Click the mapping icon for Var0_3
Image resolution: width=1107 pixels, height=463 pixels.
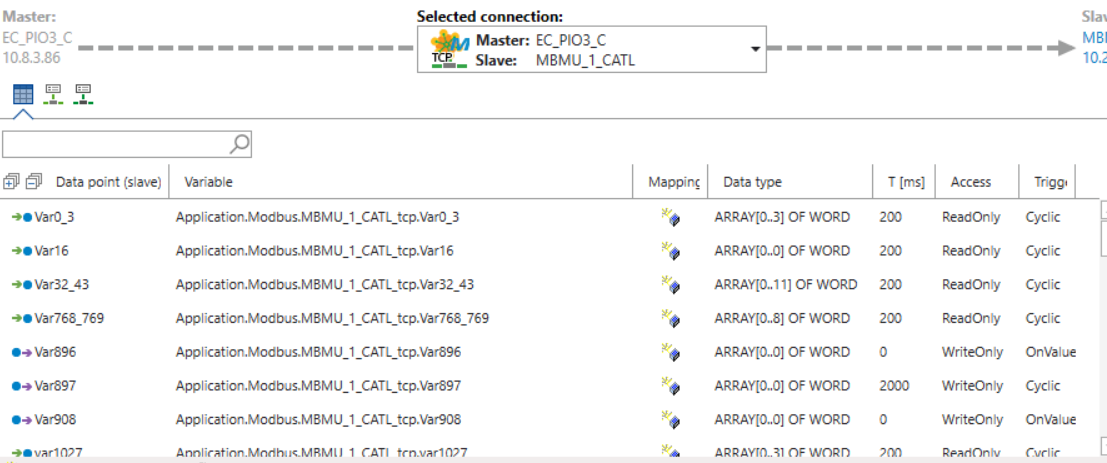click(x=669, y=218)
